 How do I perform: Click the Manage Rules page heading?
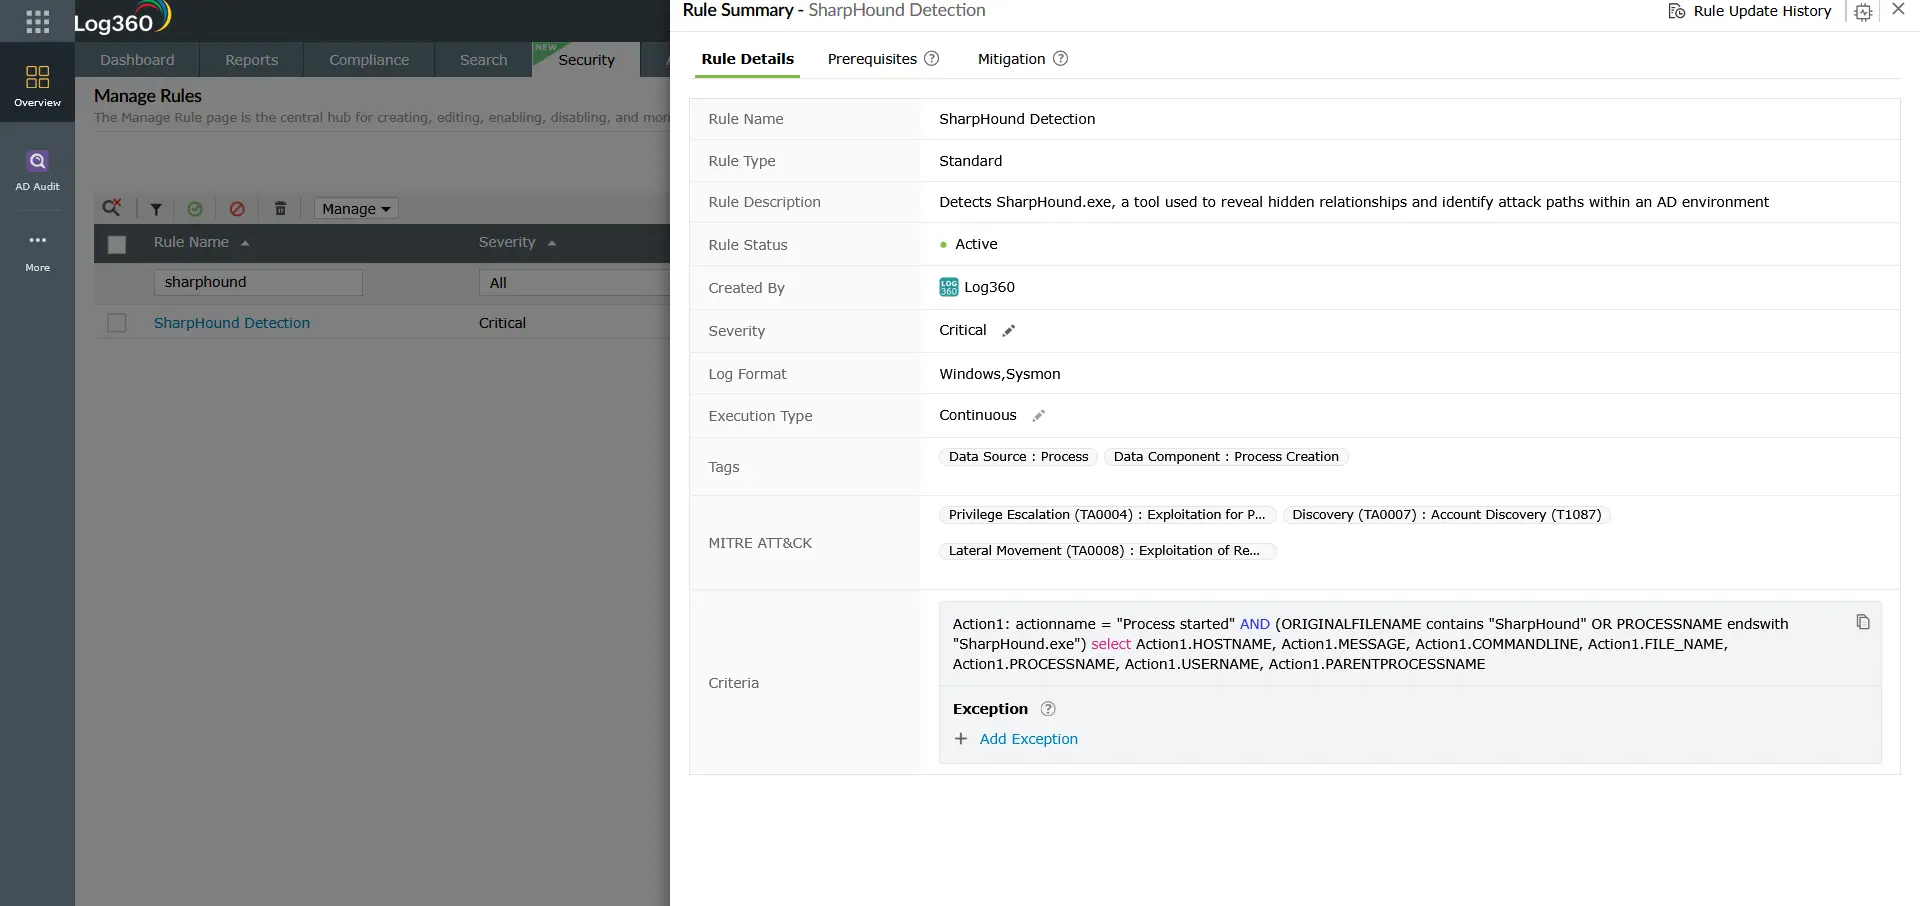[148, 96]
